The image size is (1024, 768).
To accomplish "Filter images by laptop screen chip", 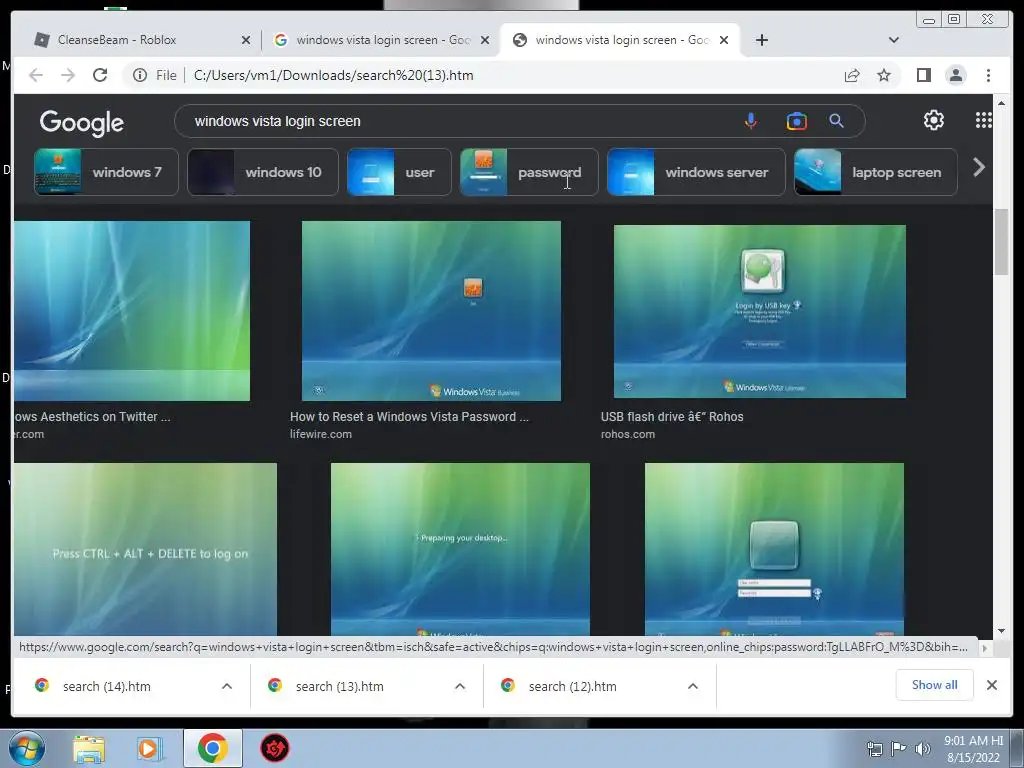I will 876,172.
